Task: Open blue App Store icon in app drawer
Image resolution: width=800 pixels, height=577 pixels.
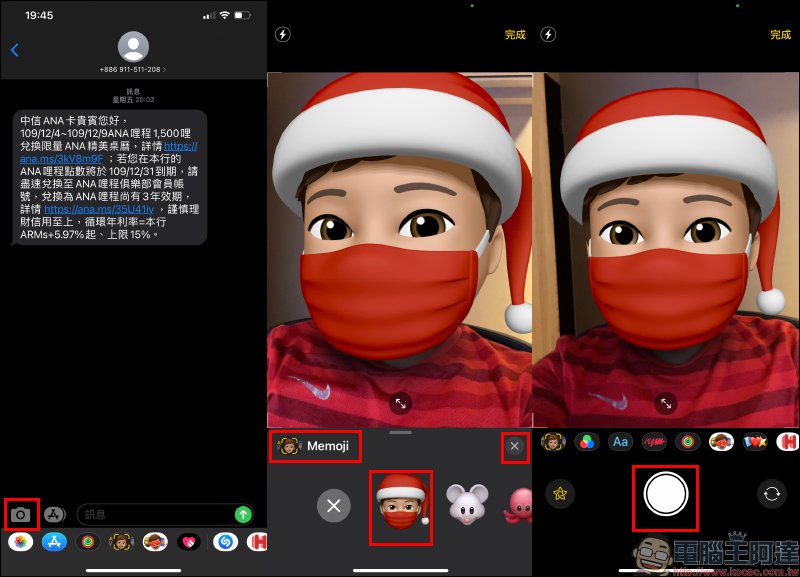Action: pos(55,542)
